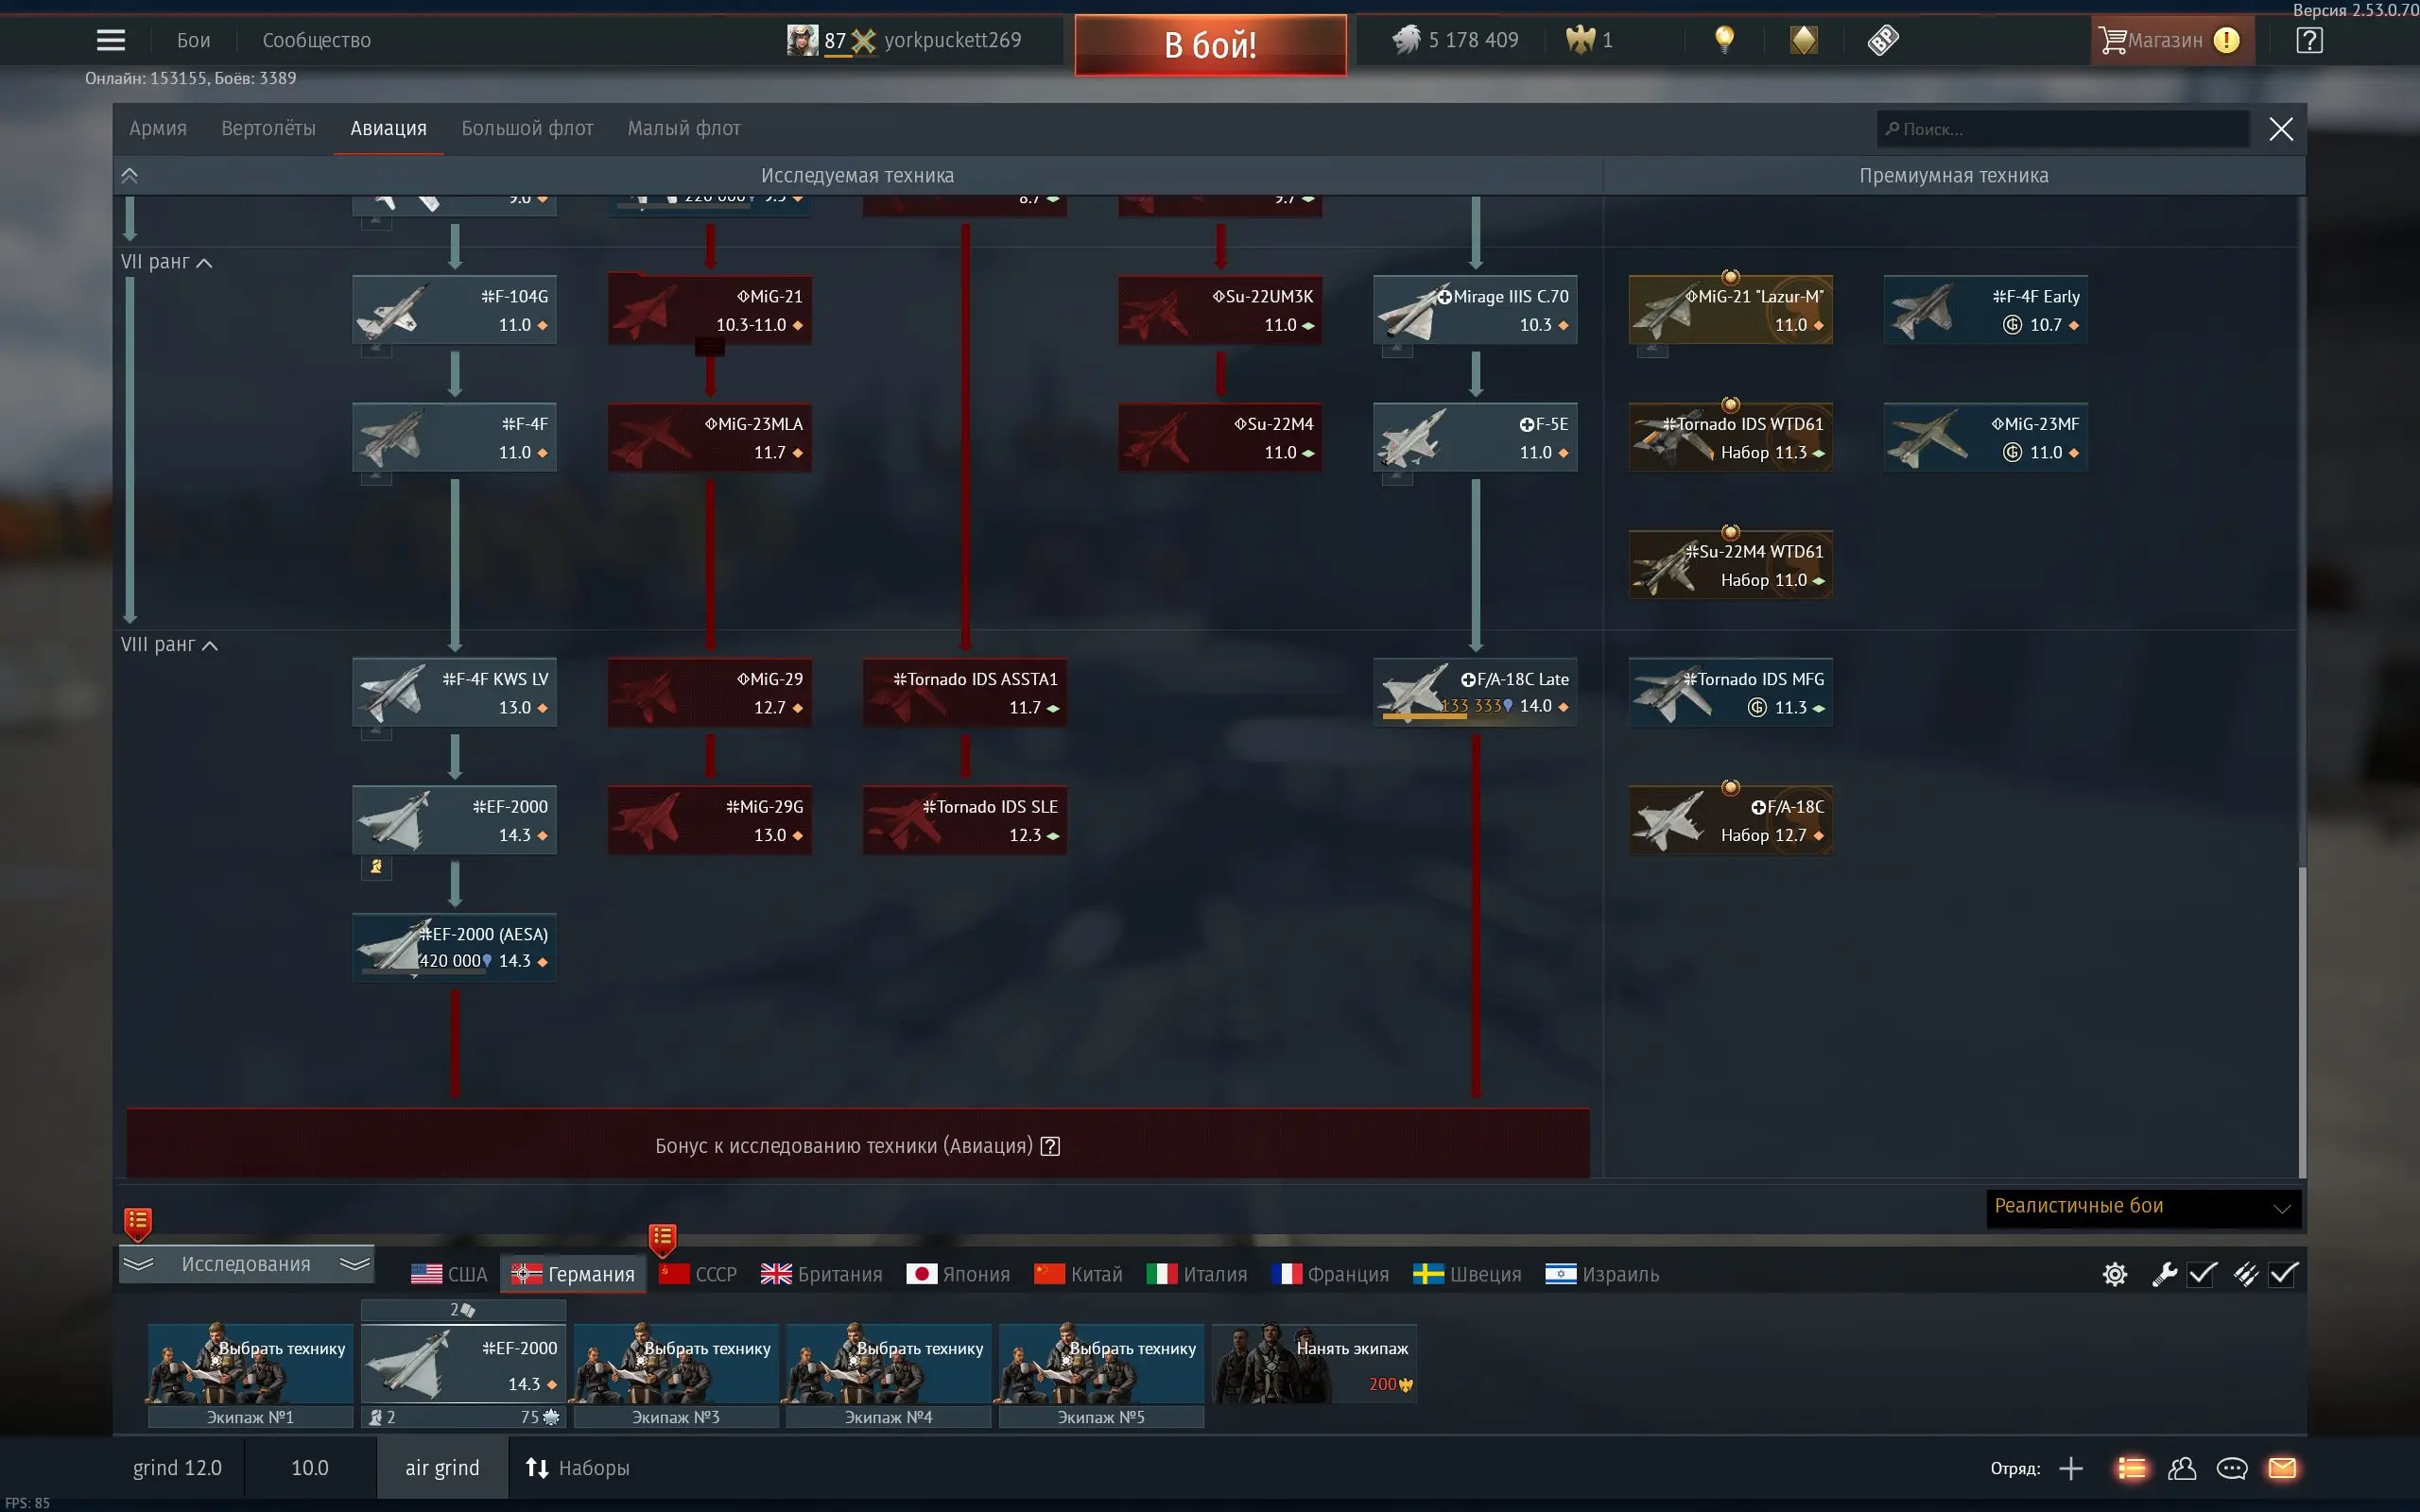2420x1512 pixels.
Task: Select the air grind preset
Action: coord(442,1468)
